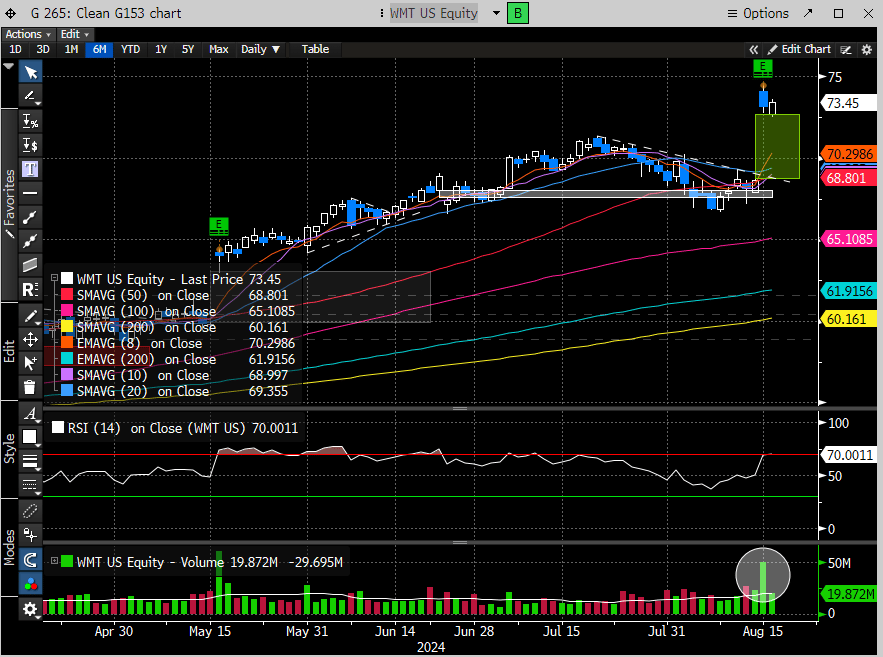Collapse panel with double chevron icon
The image size is (883, 657).
coord(753,50)
